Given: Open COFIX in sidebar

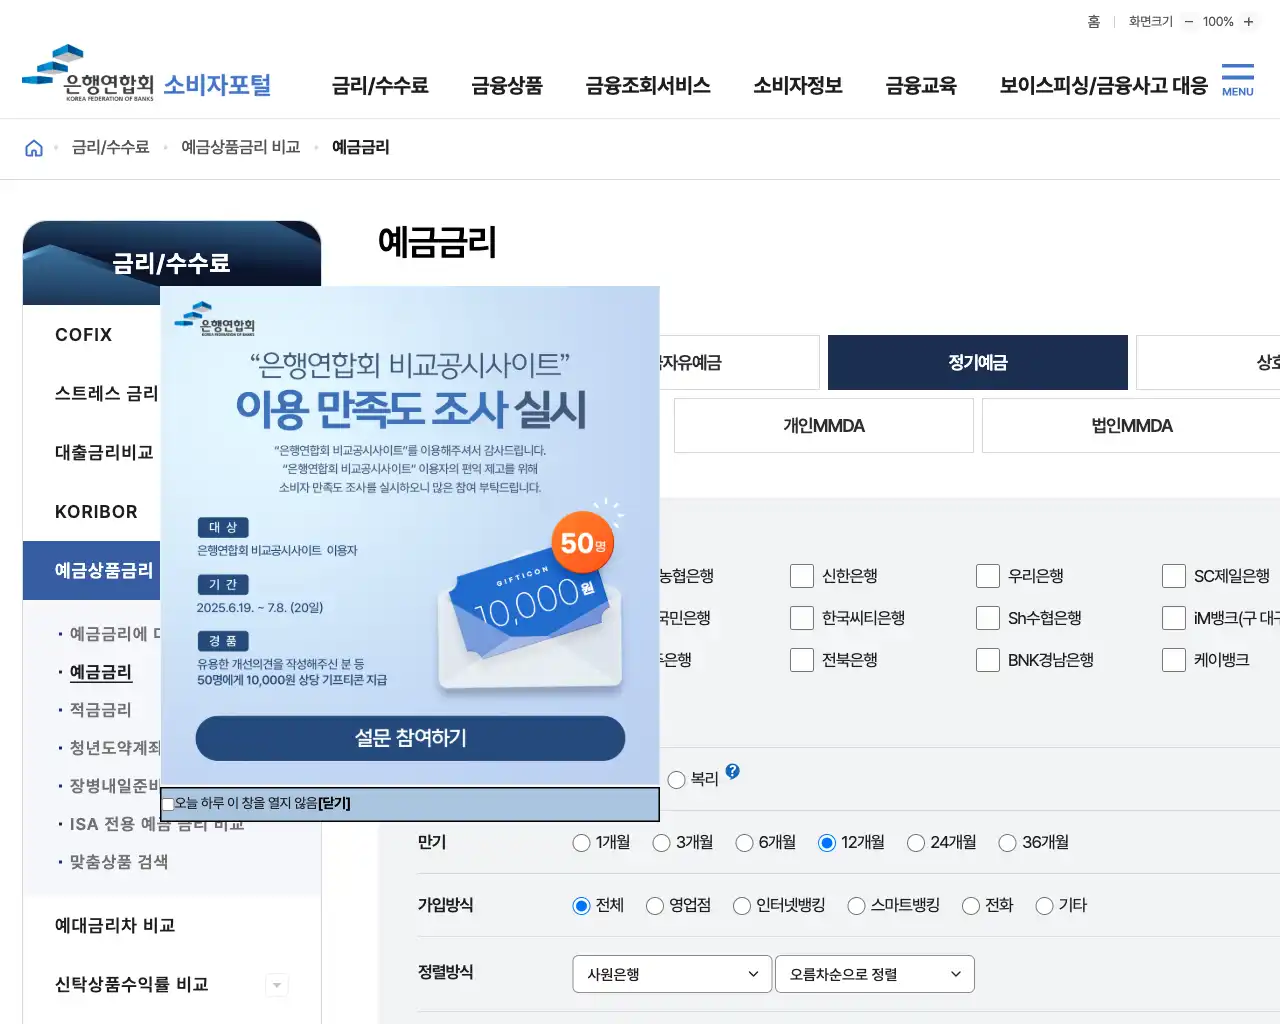Looking at the screenshot, I should 84,335.
